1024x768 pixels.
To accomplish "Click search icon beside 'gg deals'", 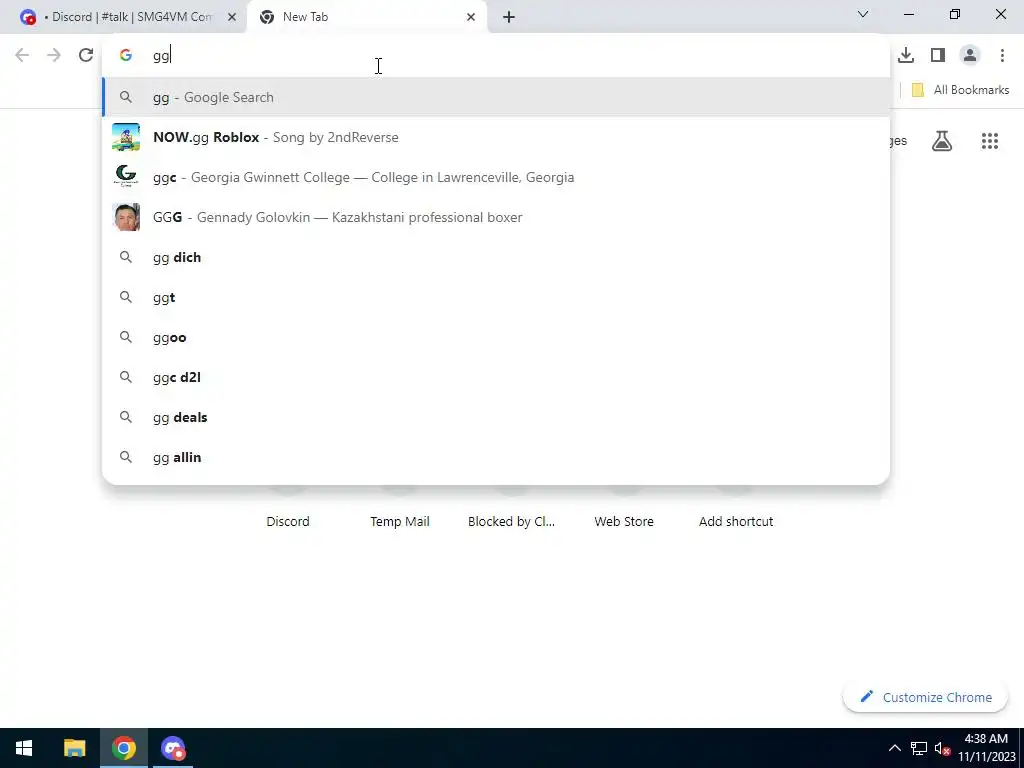I will point(126,417).
